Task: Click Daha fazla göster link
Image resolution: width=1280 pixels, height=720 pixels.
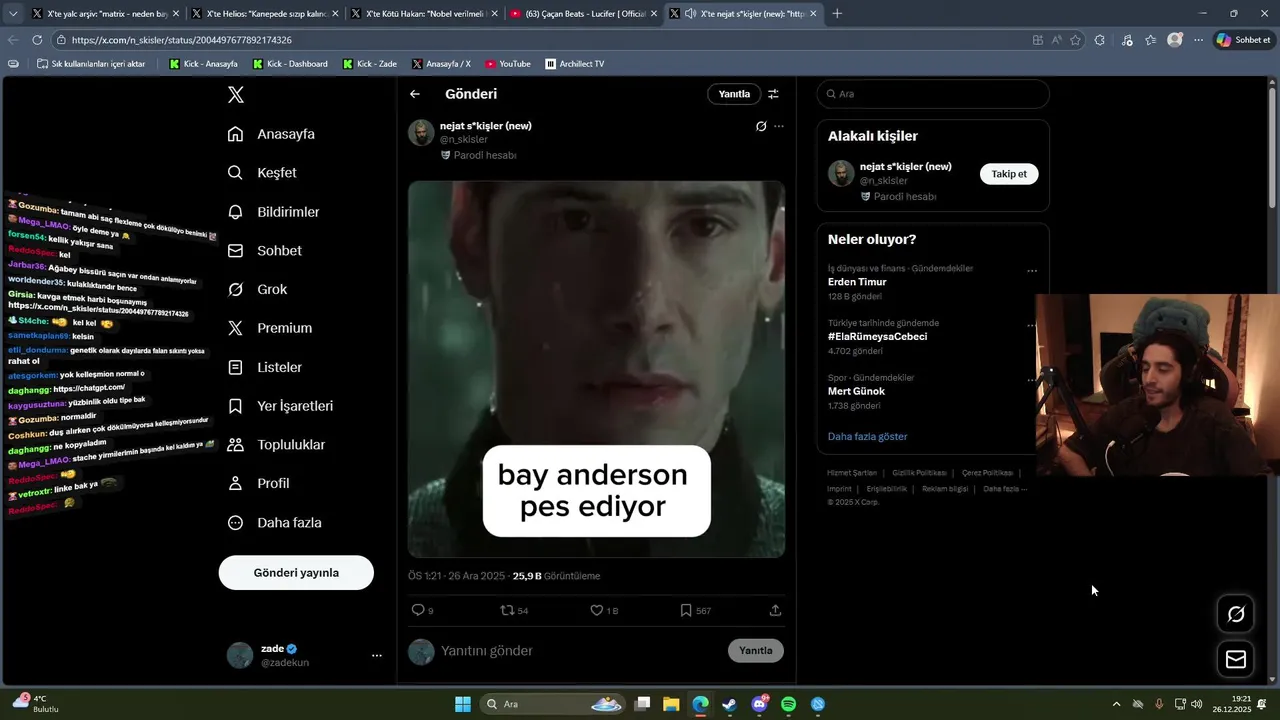Action: [867, 437]
